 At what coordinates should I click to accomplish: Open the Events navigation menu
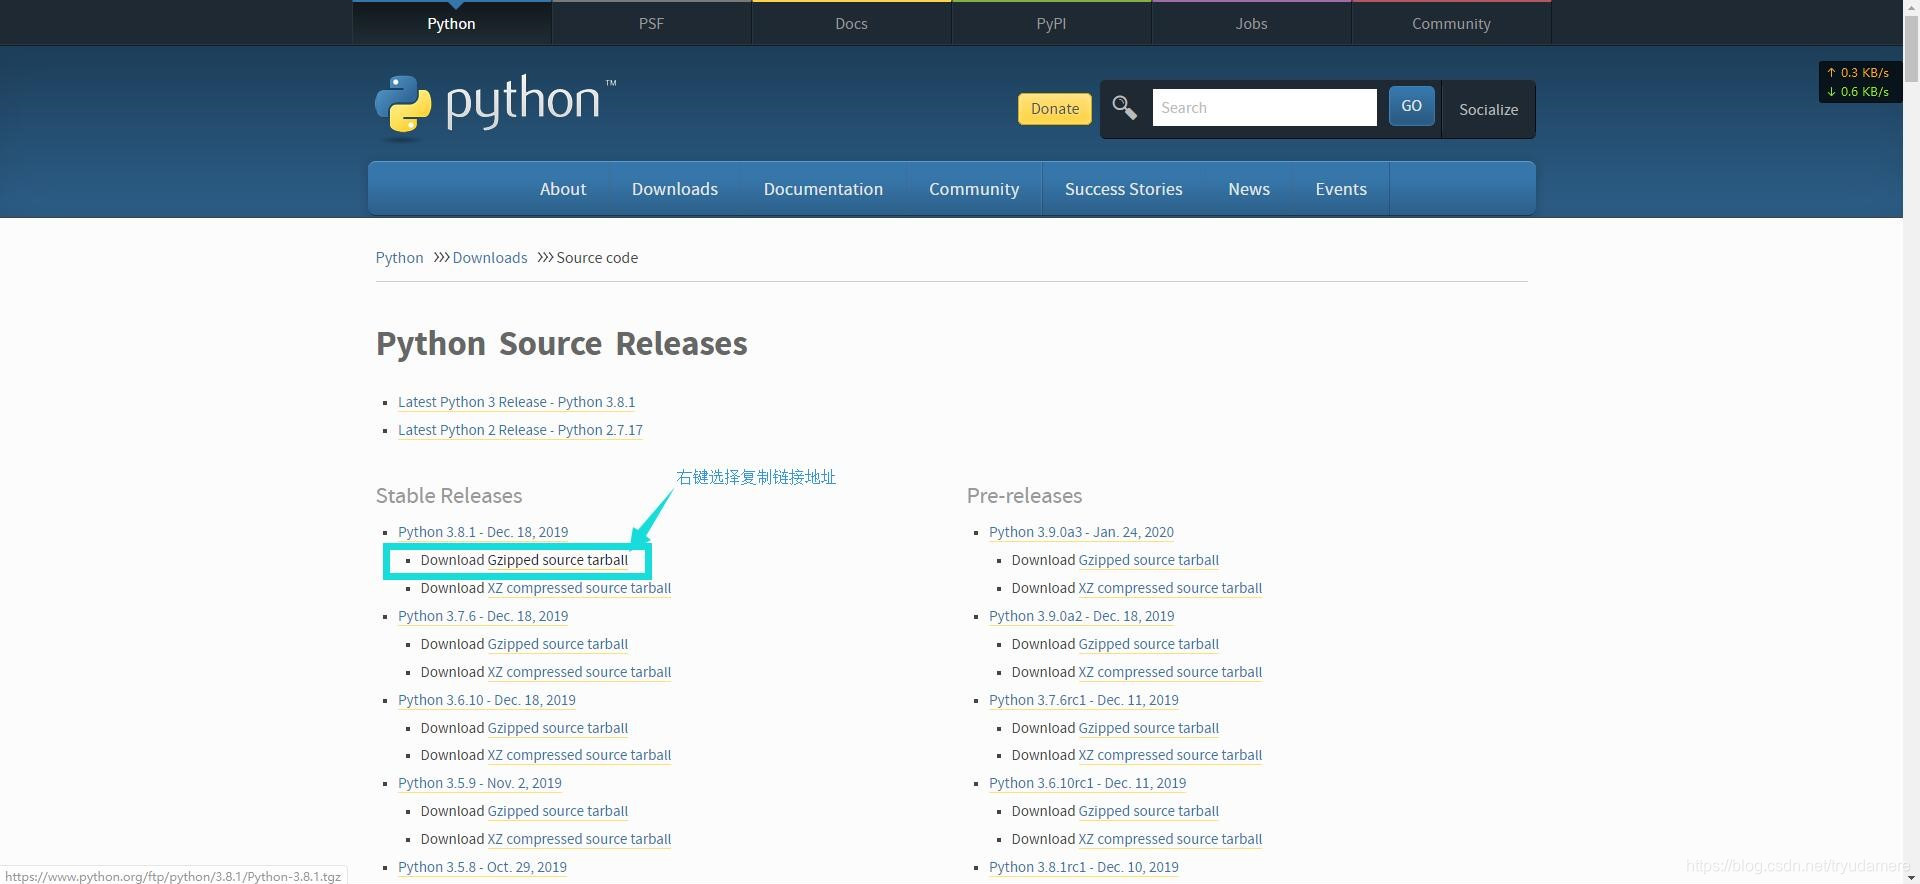[x=1341, y=189]
